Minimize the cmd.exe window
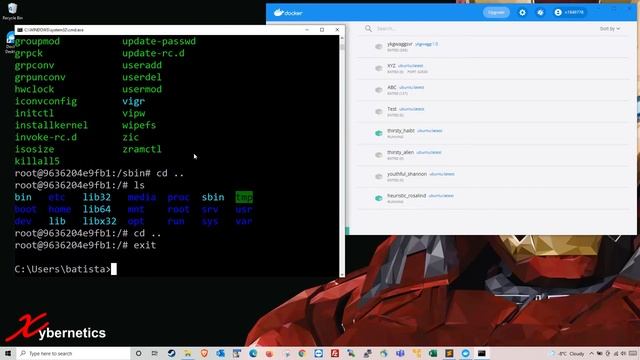 coord(307,30)
